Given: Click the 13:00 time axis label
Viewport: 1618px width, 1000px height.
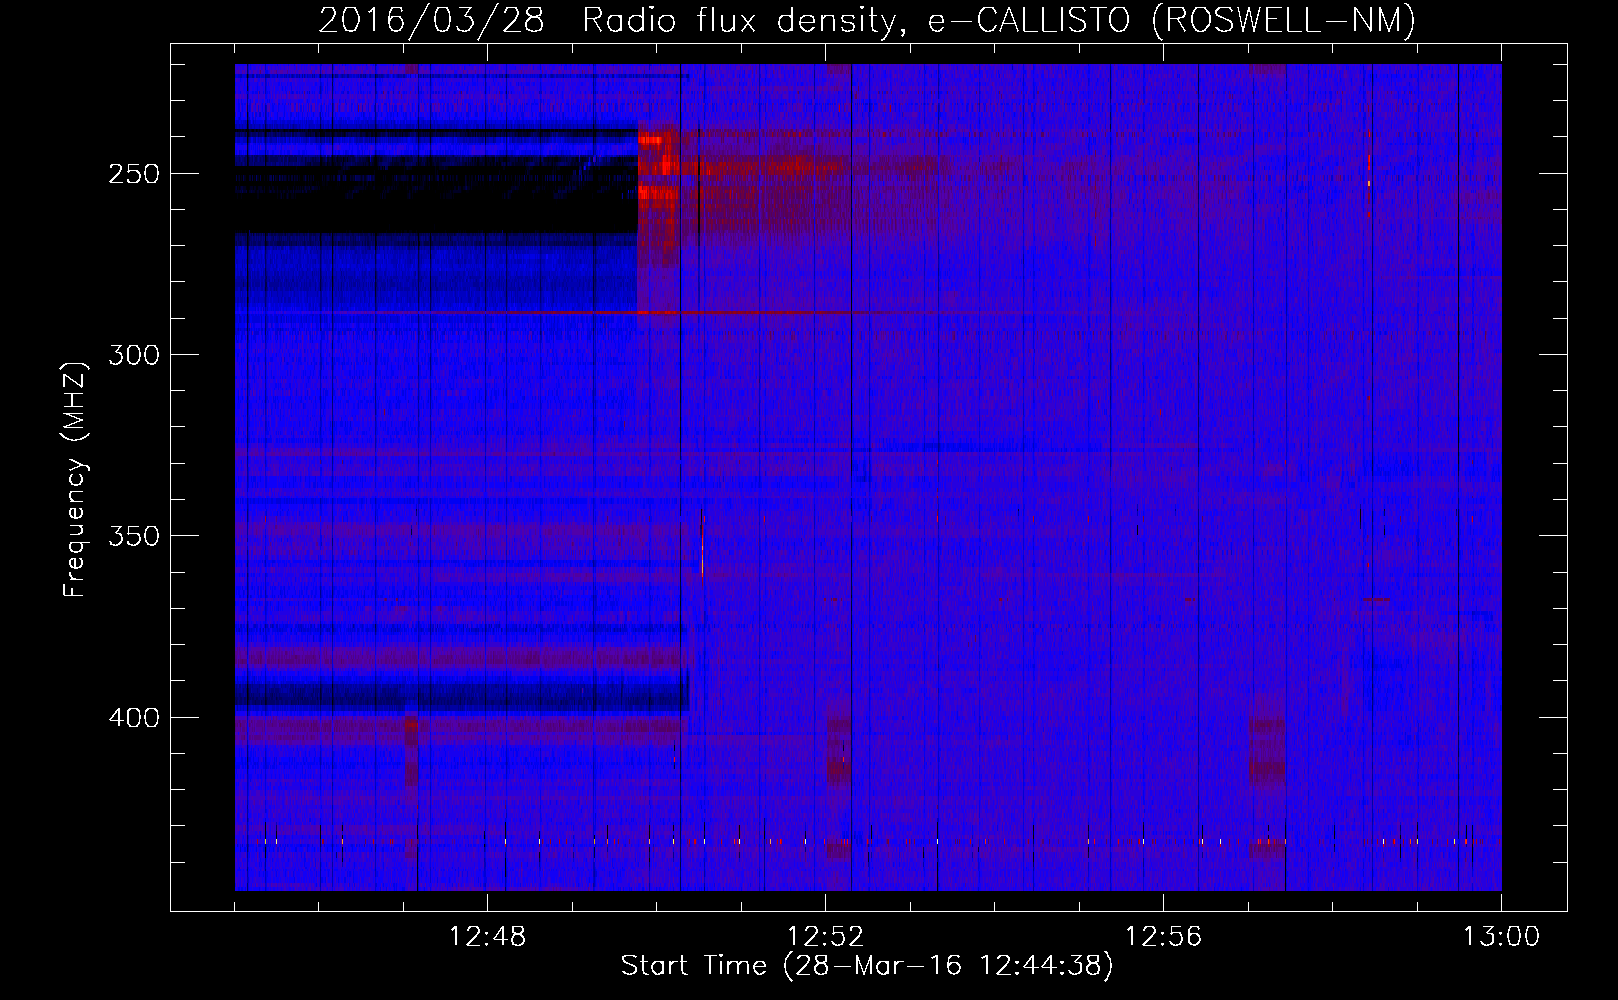Looking at the screenshot, I should coord(1501,937).
